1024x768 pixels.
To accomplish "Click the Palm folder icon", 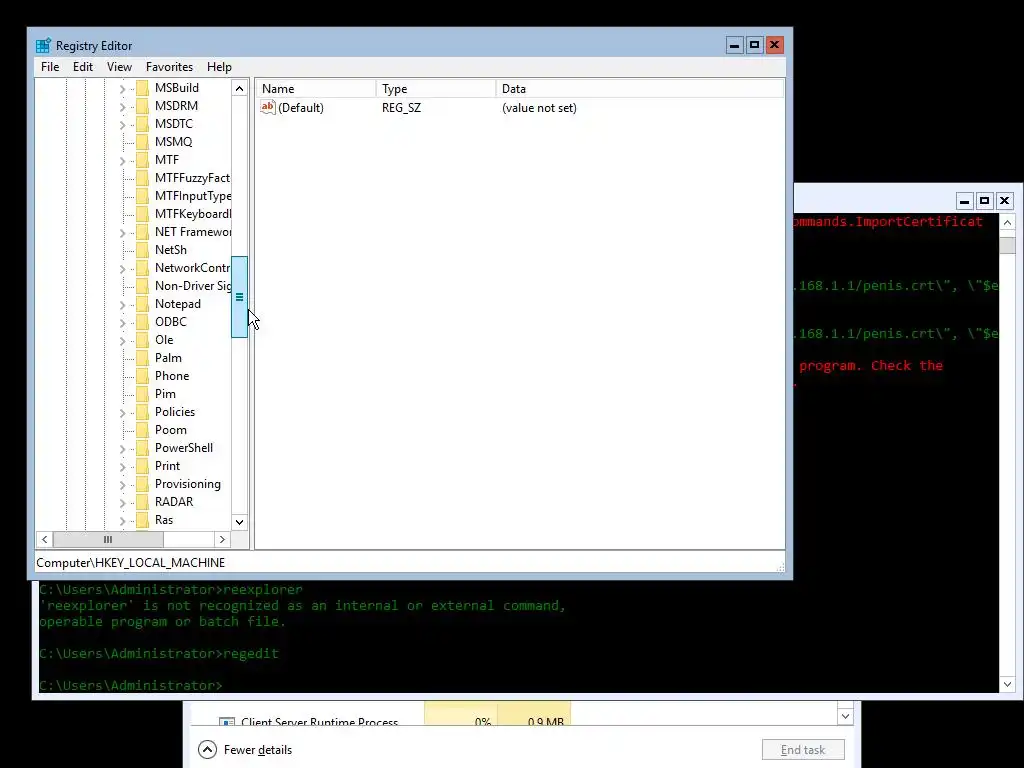I will coord(142,358).
